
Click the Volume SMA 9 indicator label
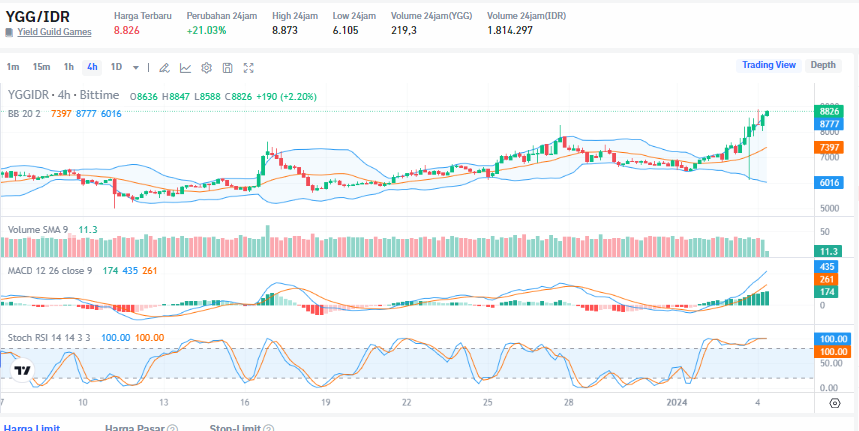pos(38,229)
